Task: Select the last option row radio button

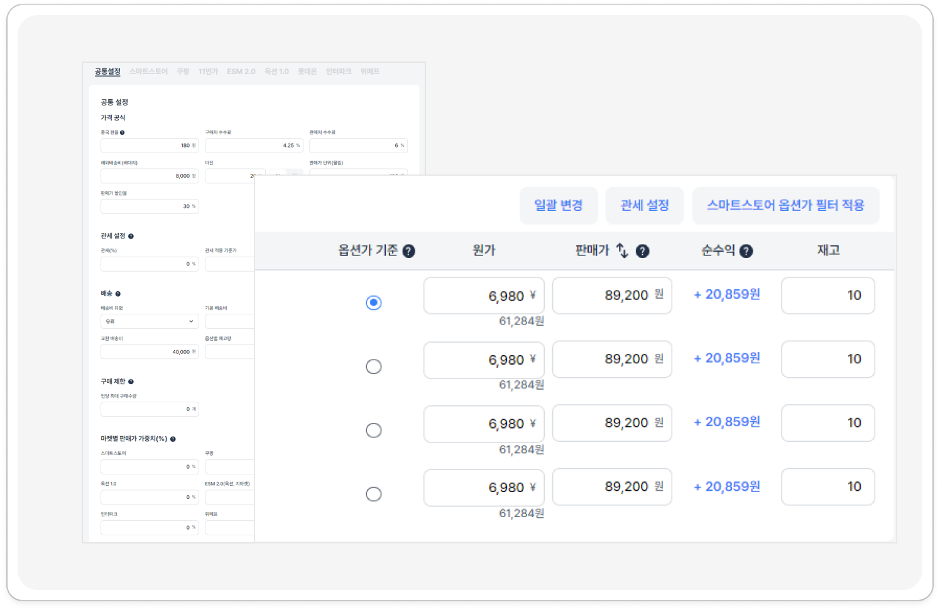Action: coord(374,493)
